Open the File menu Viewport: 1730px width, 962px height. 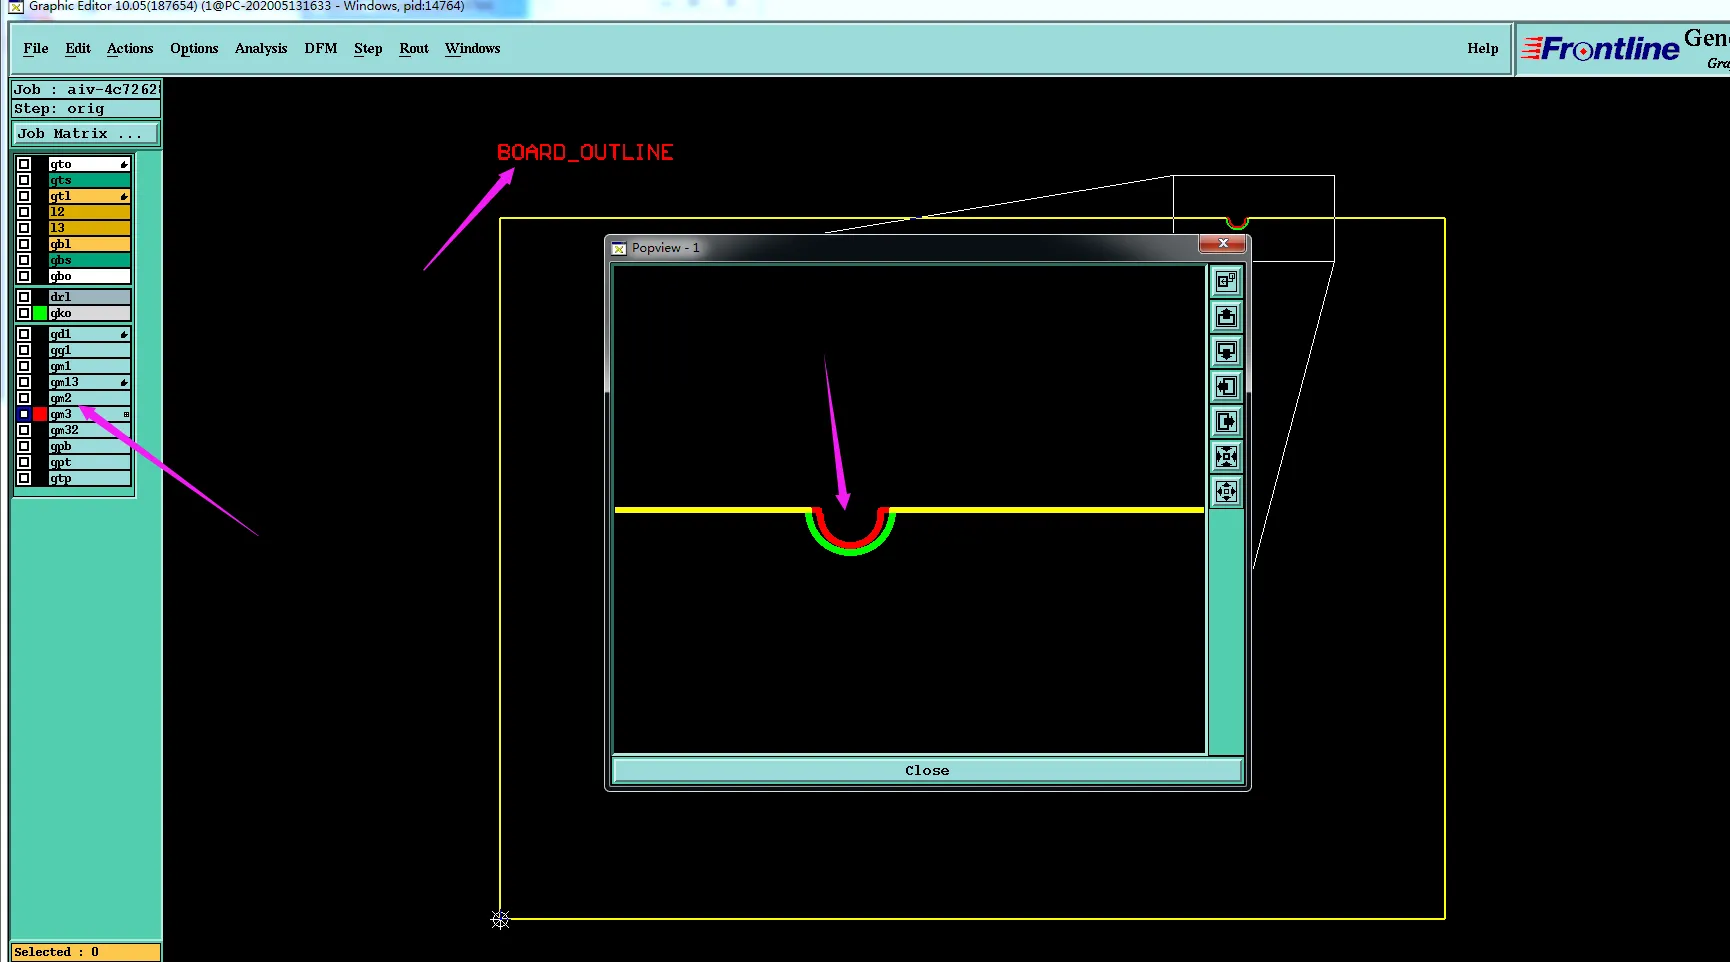coord(36,48)
